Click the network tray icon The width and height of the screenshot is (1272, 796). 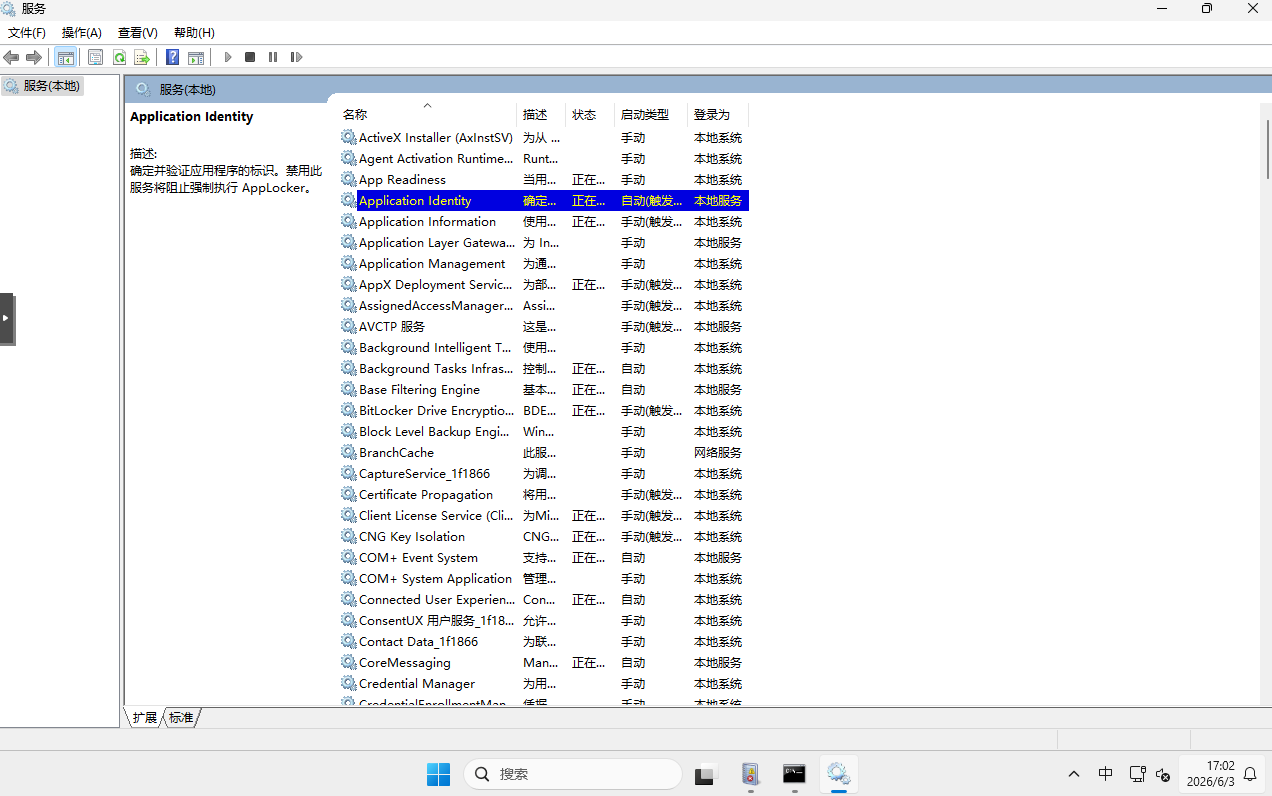pos(1137,774)
